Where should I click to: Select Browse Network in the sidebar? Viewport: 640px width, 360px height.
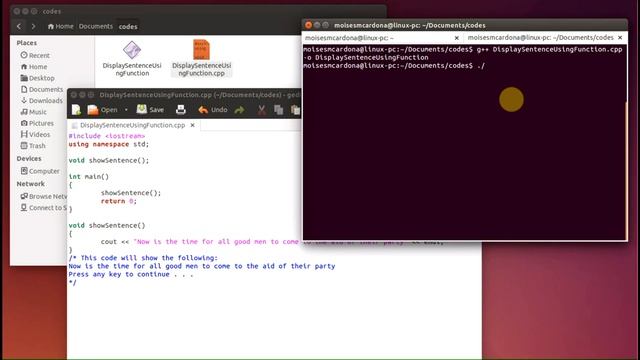point(44,196)
